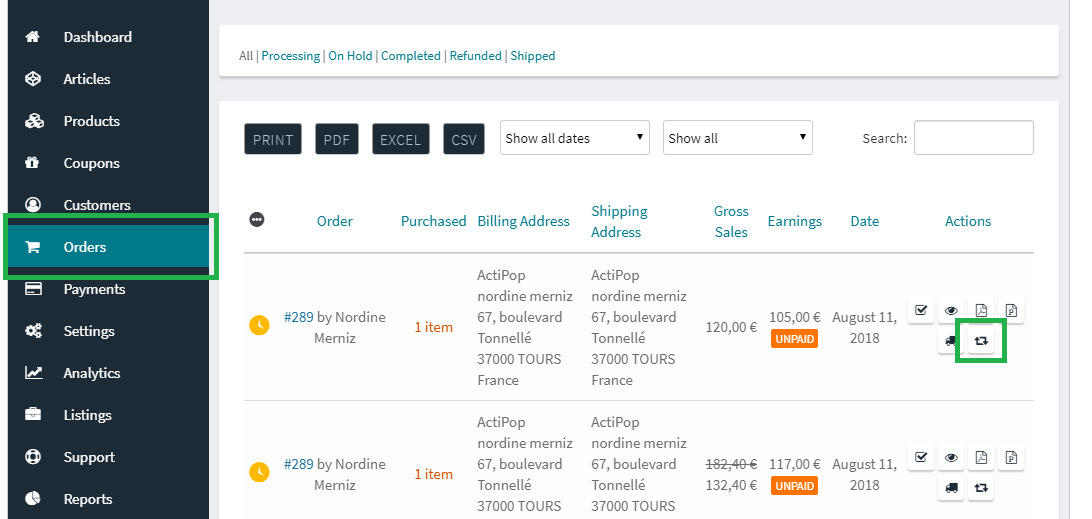Filter orders by the Processing link

click(x=291, y=56)
